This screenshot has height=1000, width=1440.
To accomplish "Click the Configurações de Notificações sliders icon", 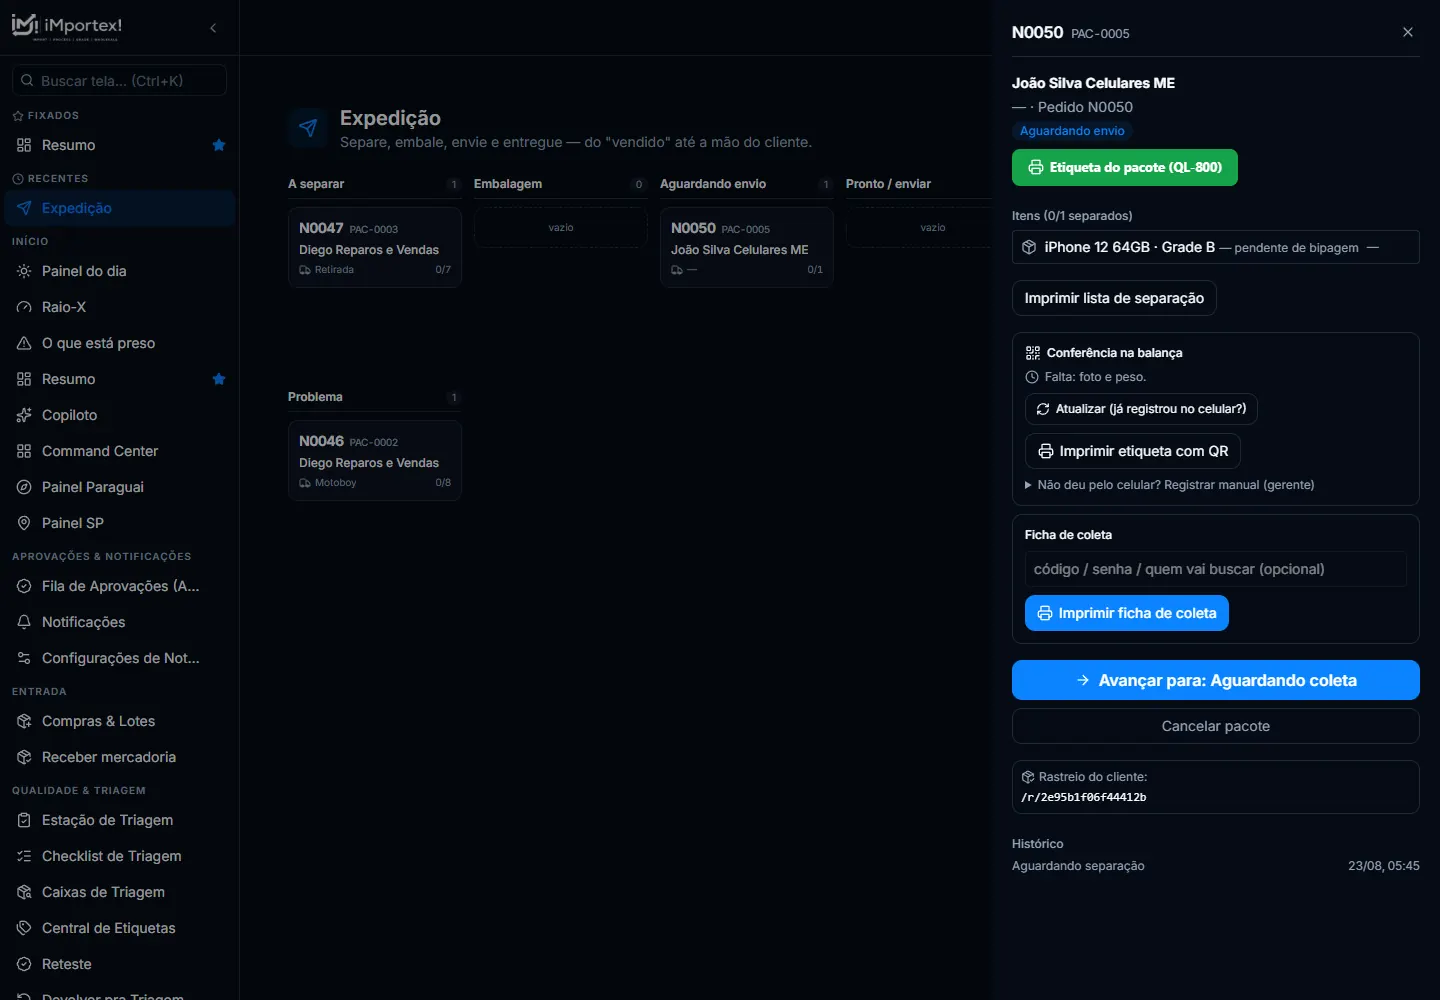I will (x=24, y=658).
